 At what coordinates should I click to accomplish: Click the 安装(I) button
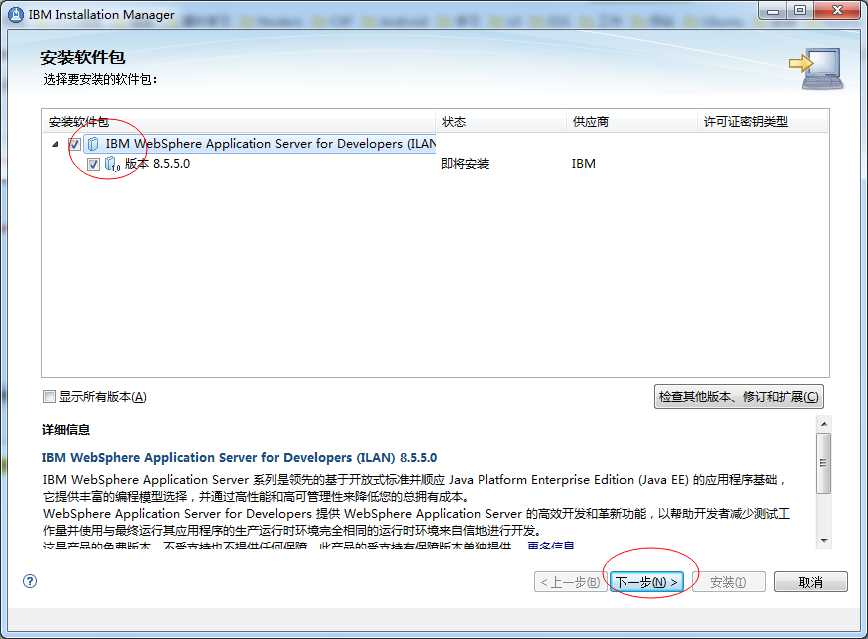pyautogui.click(x=728, y=582)
